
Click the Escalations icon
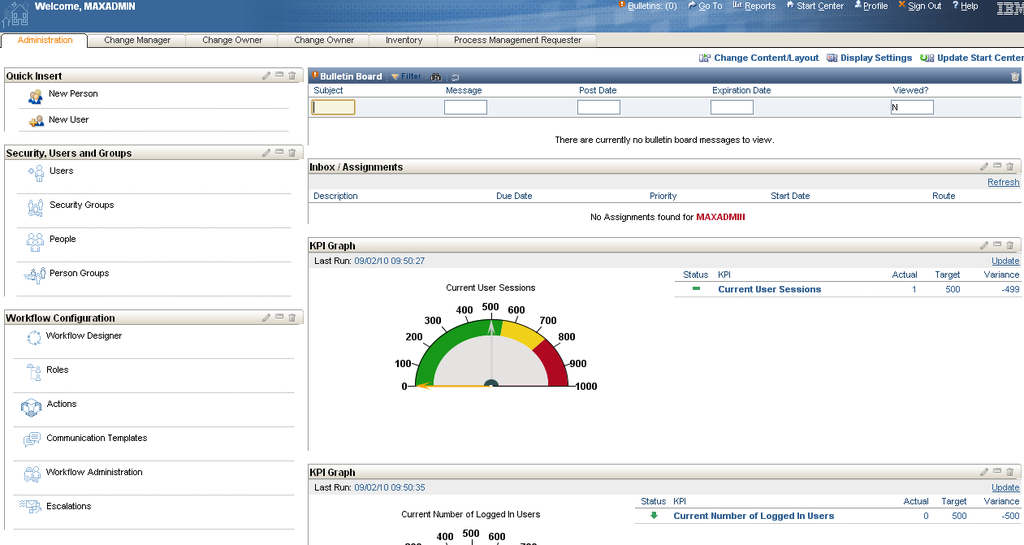(x=30, y=506)
